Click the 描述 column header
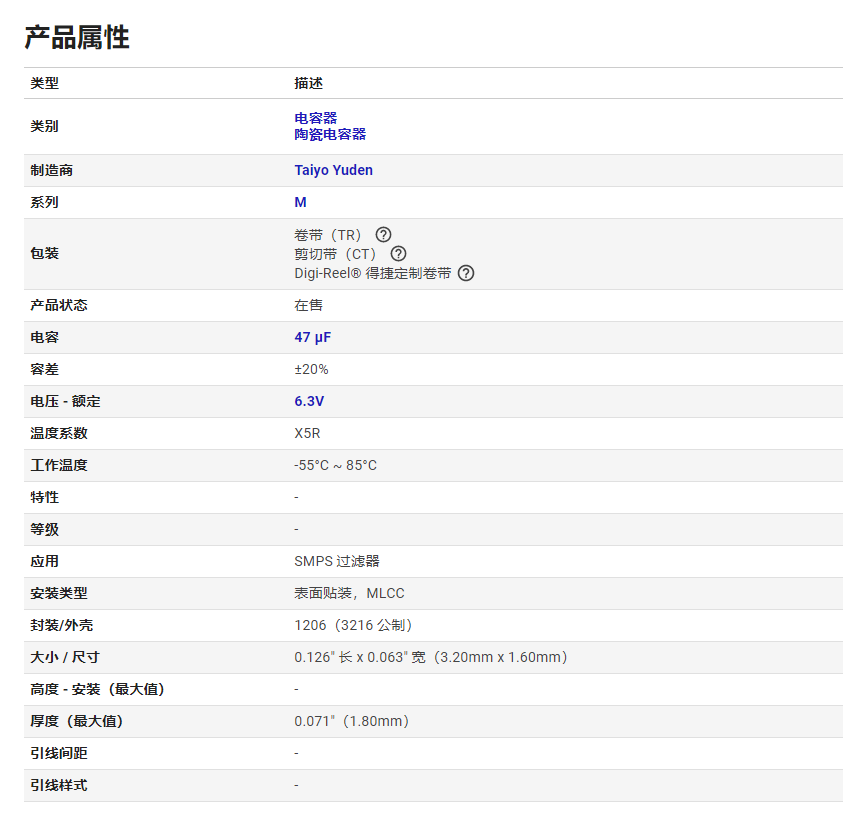 pos(309,83)
